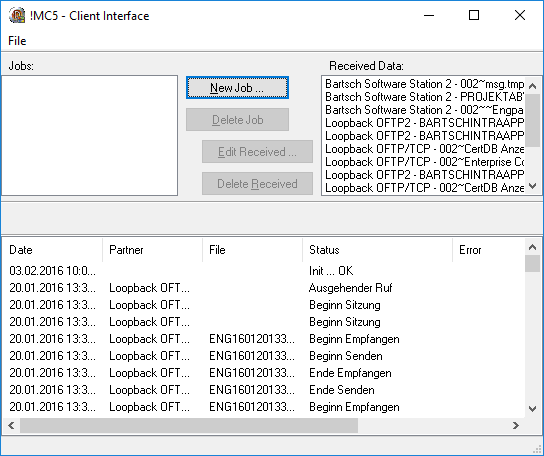Click the log's vertical scrollbar down arrow

[x=533, y=409]
